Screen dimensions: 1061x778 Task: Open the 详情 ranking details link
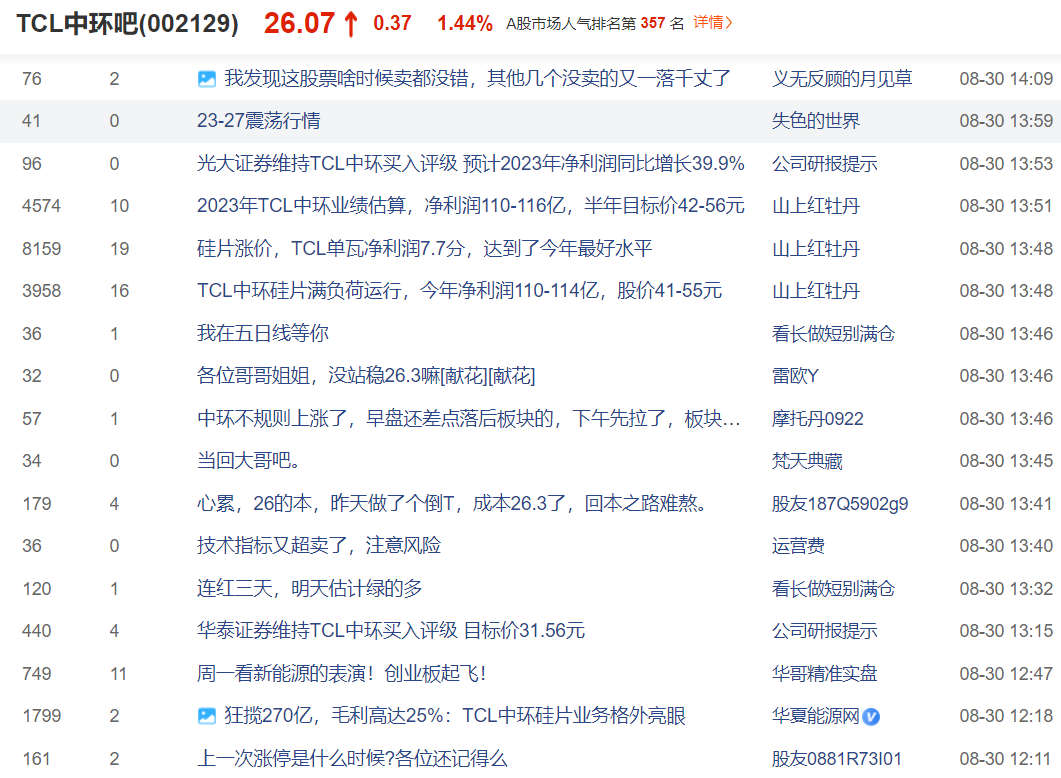coord(713,22)
